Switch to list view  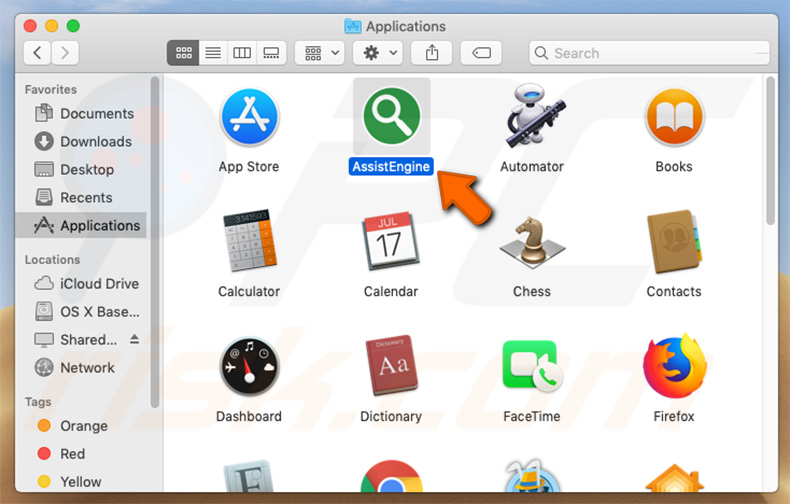213,53
